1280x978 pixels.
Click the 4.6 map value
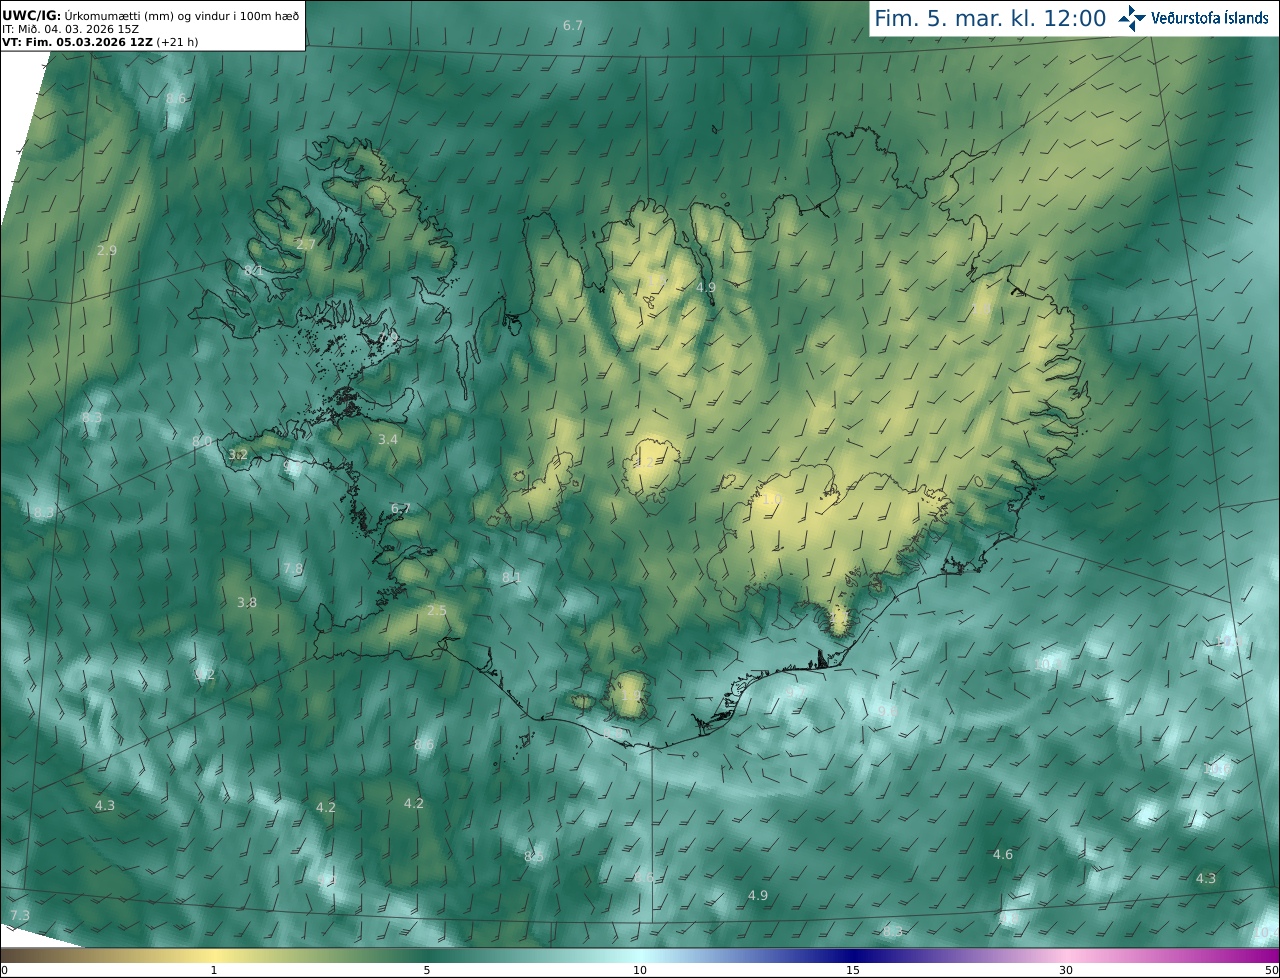pos(1003,855)
